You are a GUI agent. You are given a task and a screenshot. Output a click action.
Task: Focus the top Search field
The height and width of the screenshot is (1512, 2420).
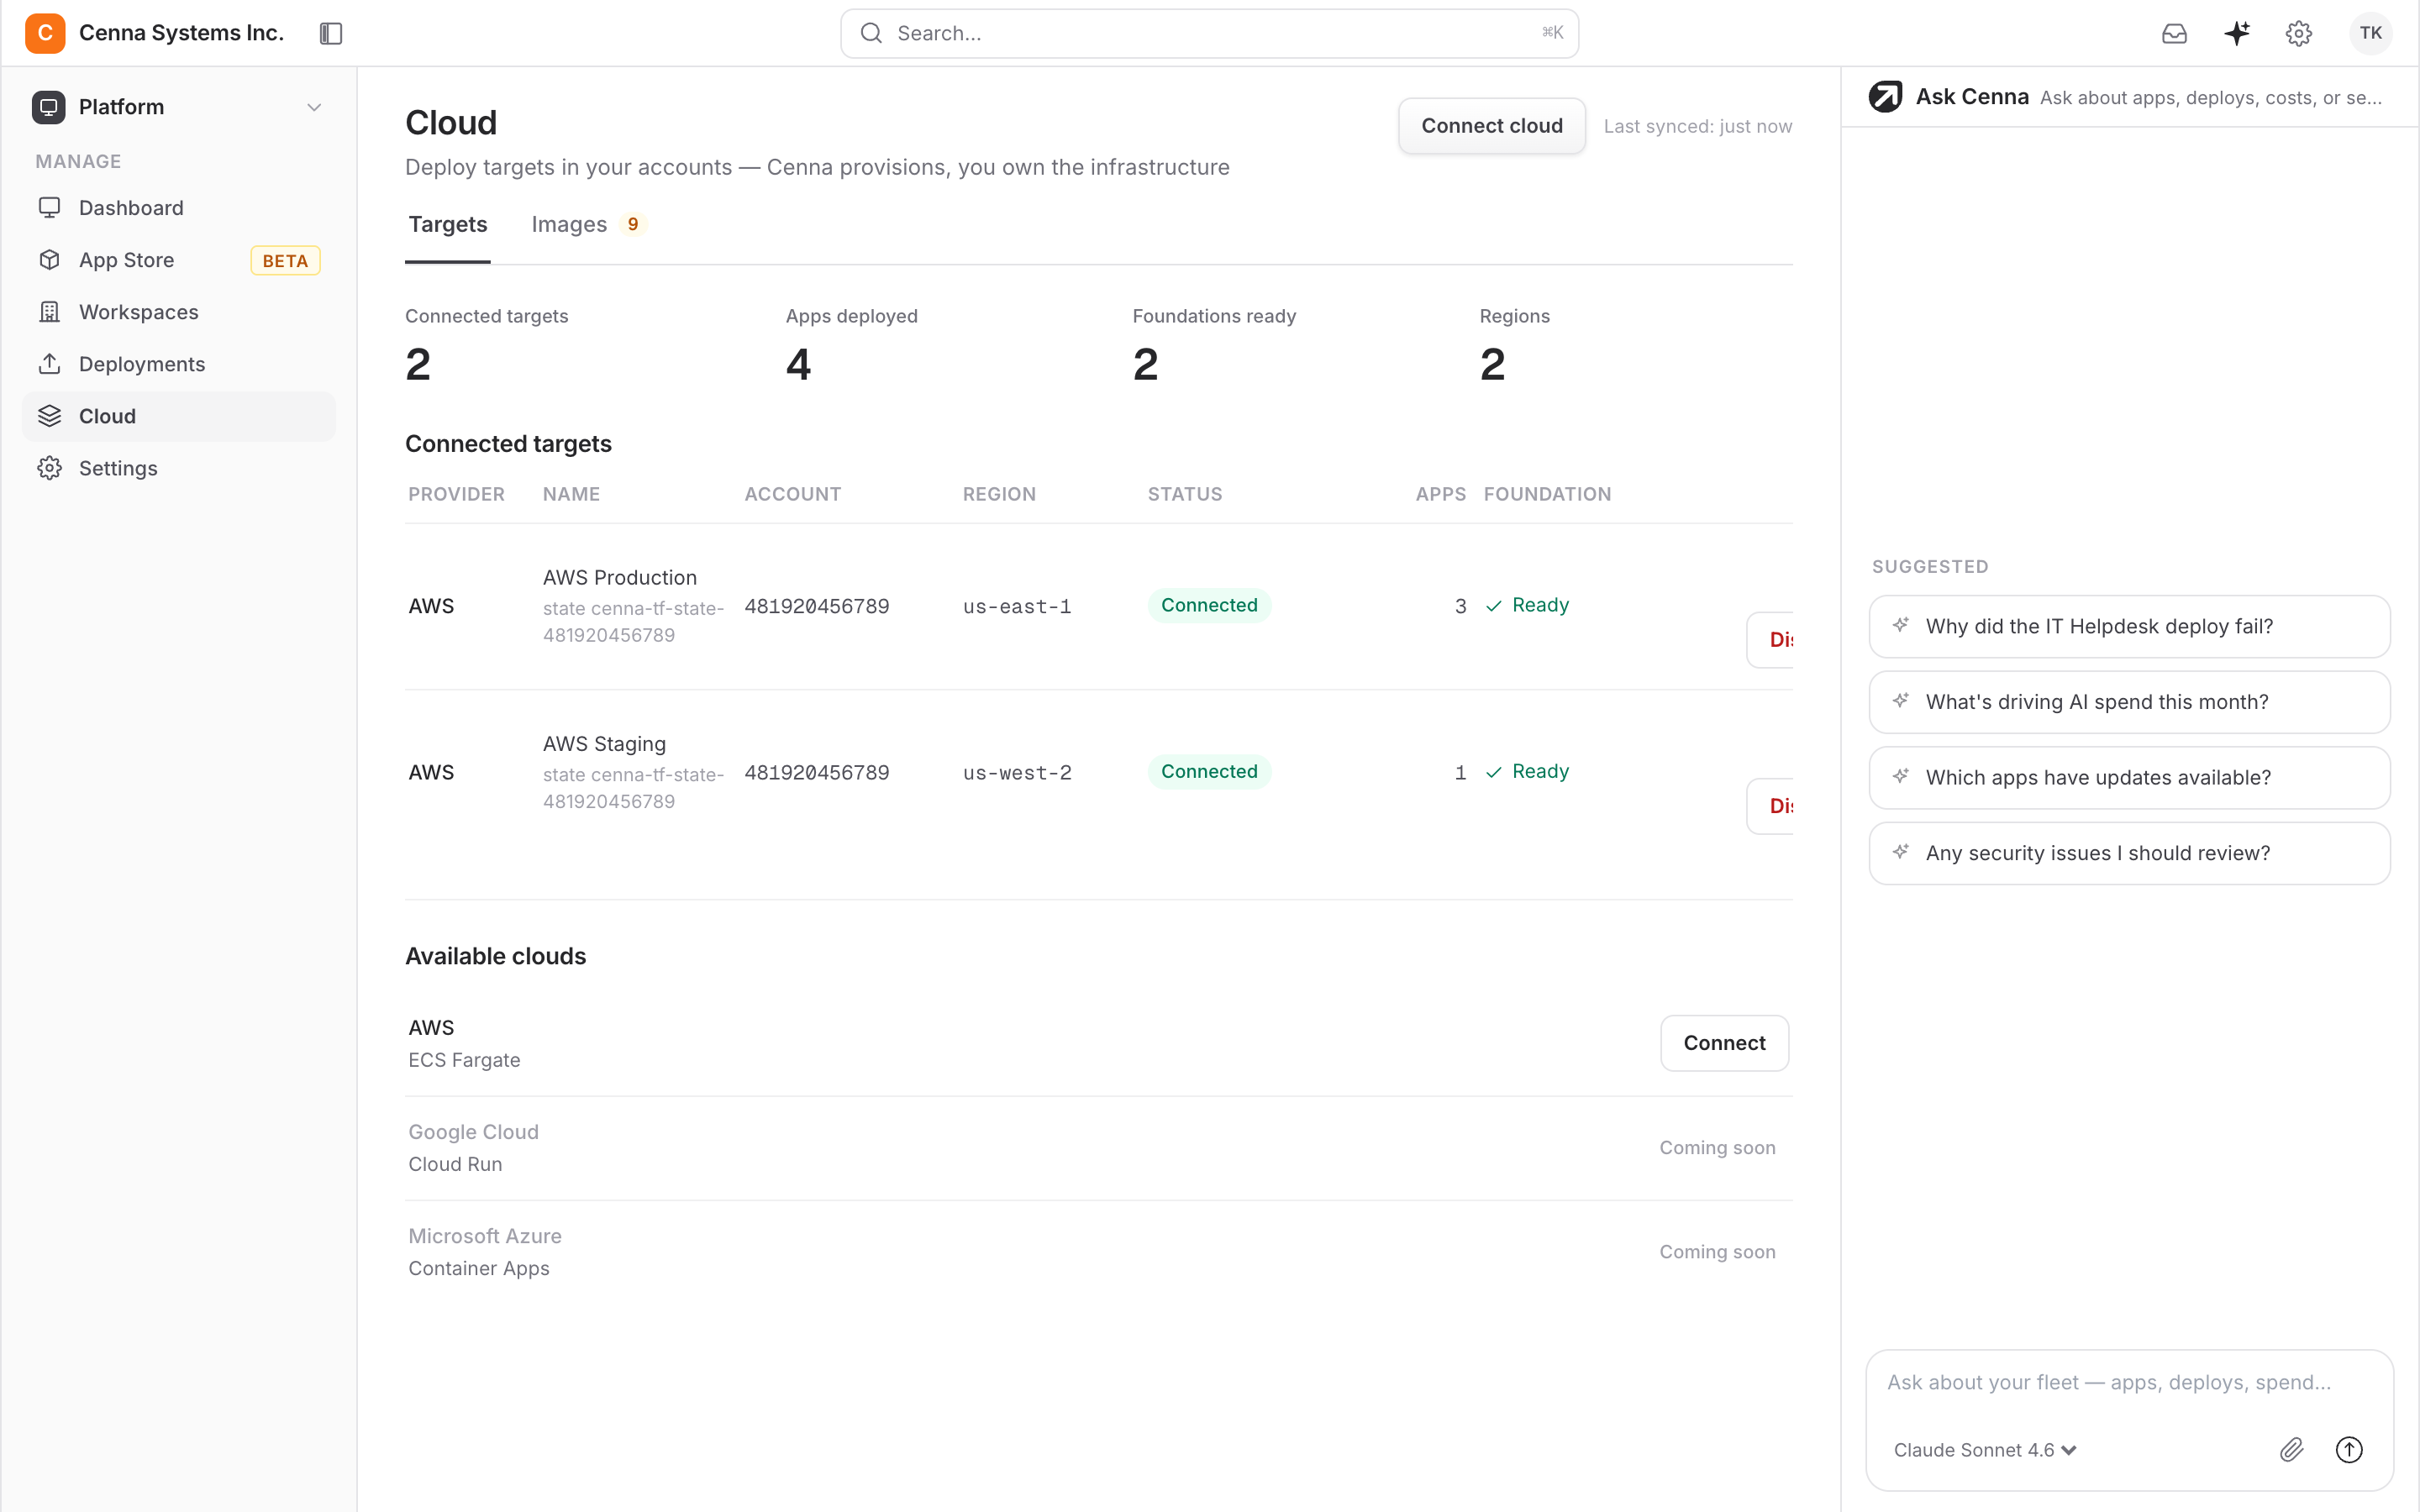coord(1209,33)
